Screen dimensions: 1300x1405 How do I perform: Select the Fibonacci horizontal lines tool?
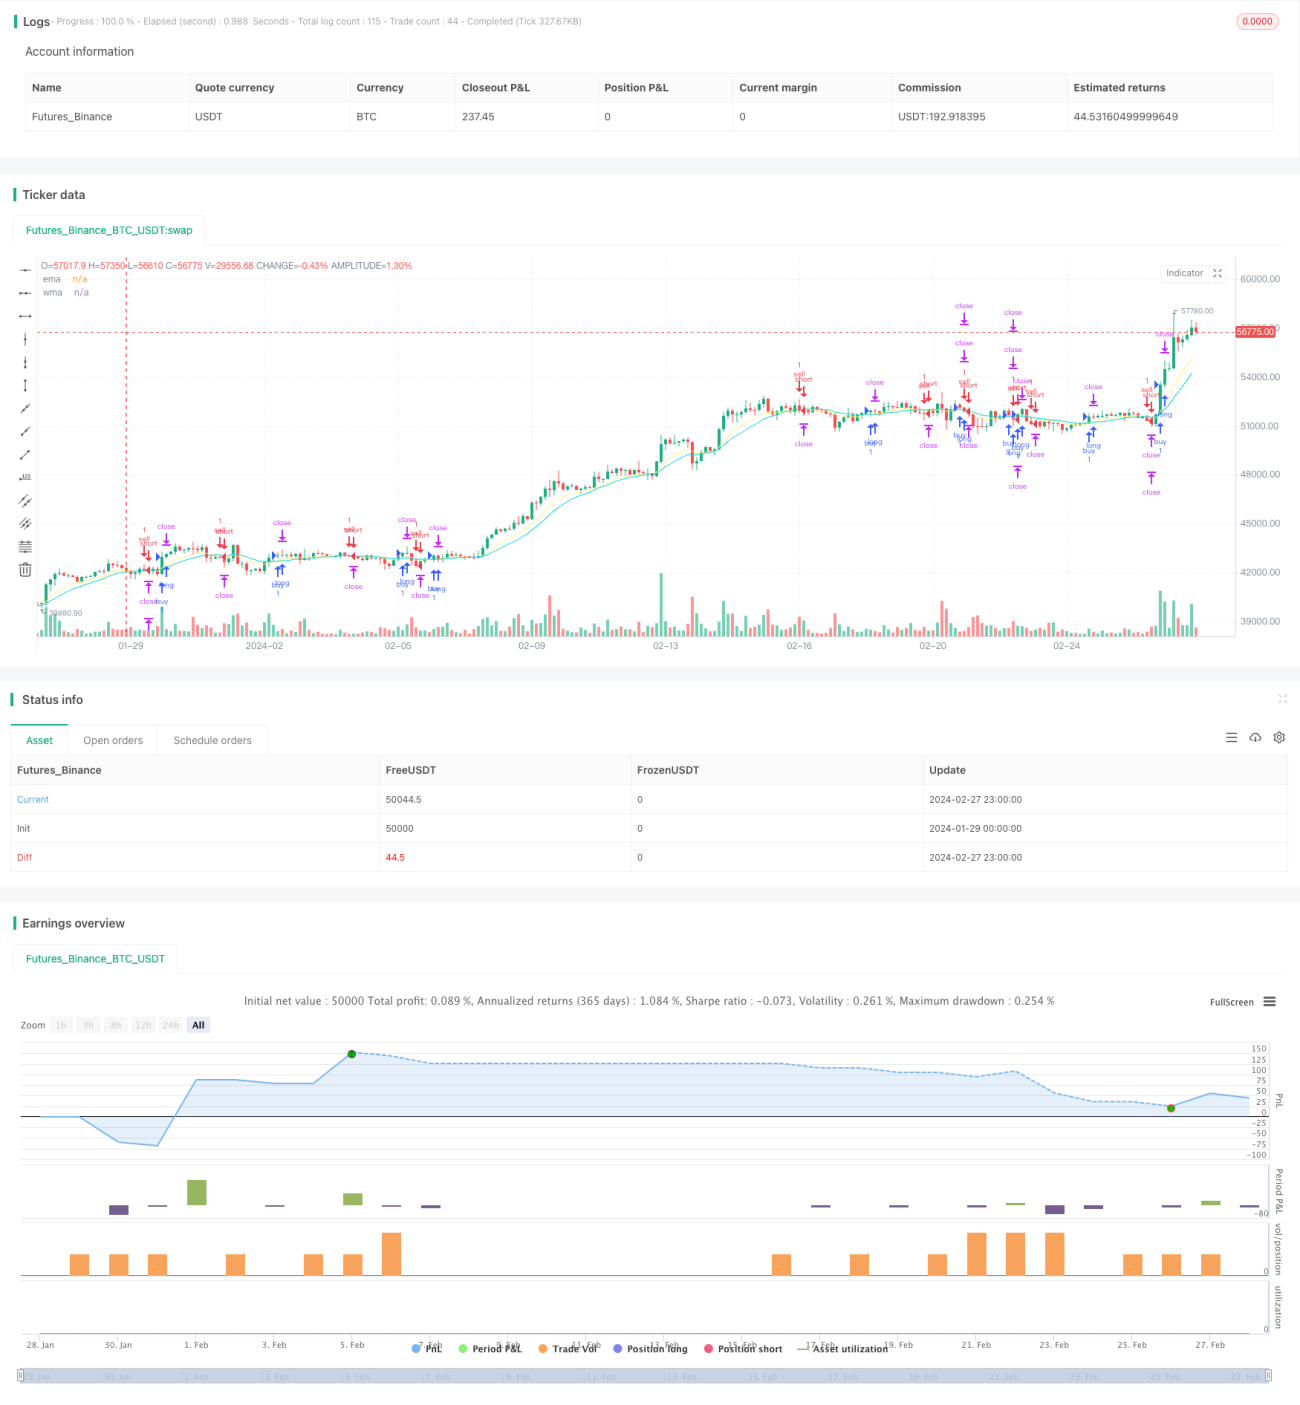click(x=25, y=546)
